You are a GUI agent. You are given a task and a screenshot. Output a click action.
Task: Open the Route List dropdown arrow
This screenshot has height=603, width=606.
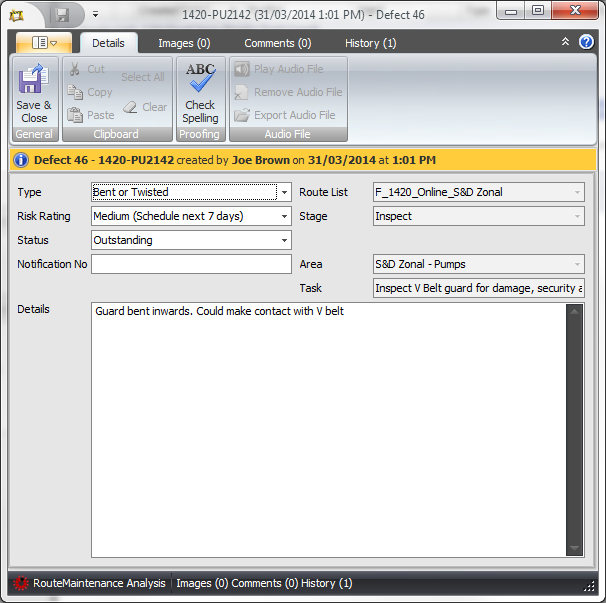[577, 192]
